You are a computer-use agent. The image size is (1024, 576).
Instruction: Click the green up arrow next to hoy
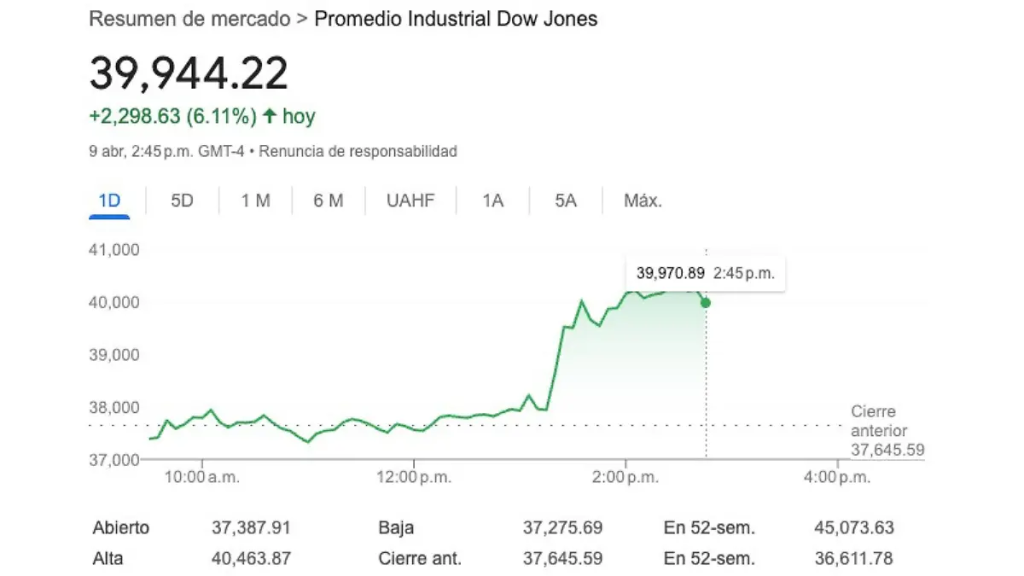[x=269, y=117]
